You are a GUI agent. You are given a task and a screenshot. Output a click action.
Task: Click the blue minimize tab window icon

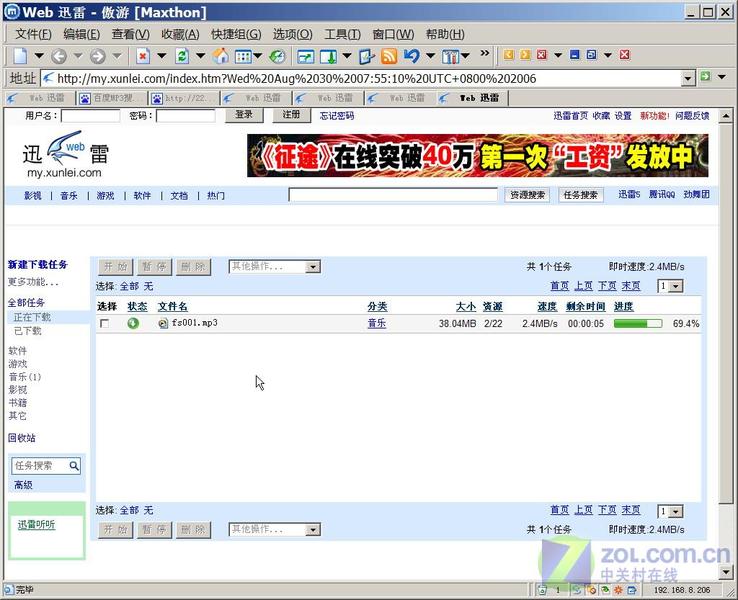coord(574,55)
